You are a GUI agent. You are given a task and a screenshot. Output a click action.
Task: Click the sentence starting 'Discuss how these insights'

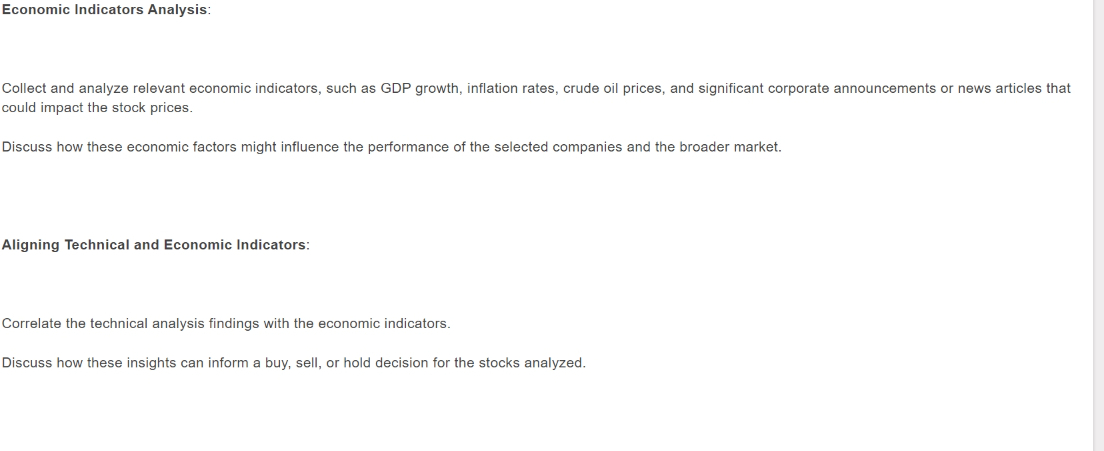[294, 363]
